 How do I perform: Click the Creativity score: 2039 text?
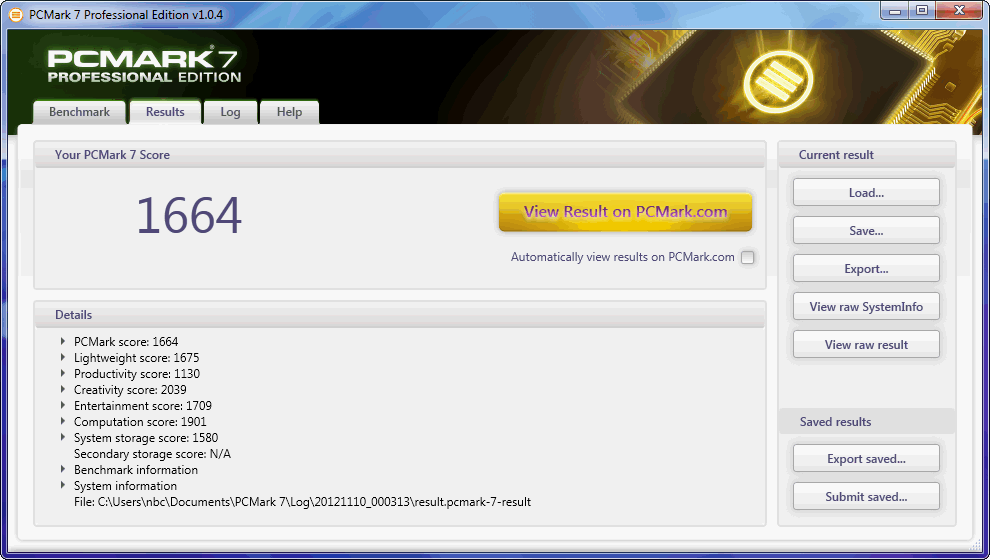tap(130, 390)
